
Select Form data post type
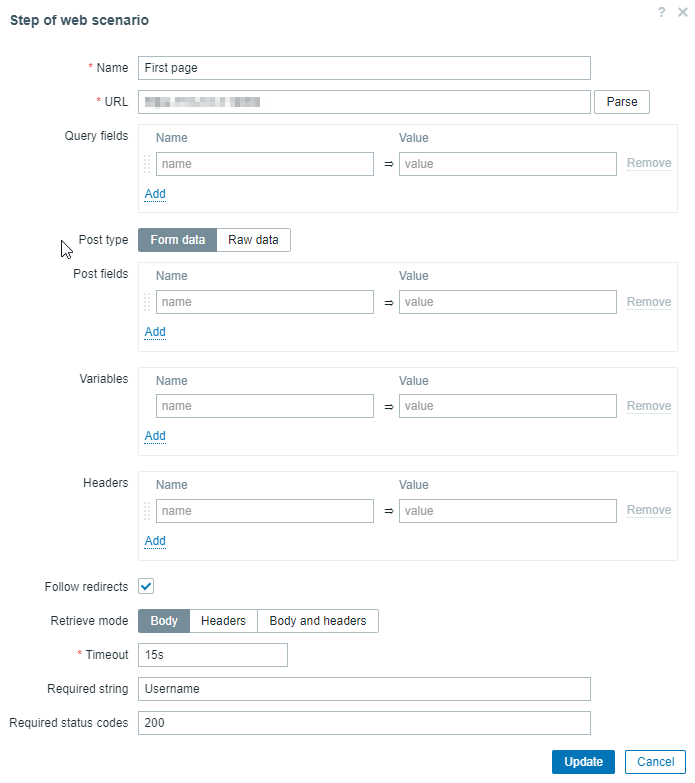pos(177,240)
